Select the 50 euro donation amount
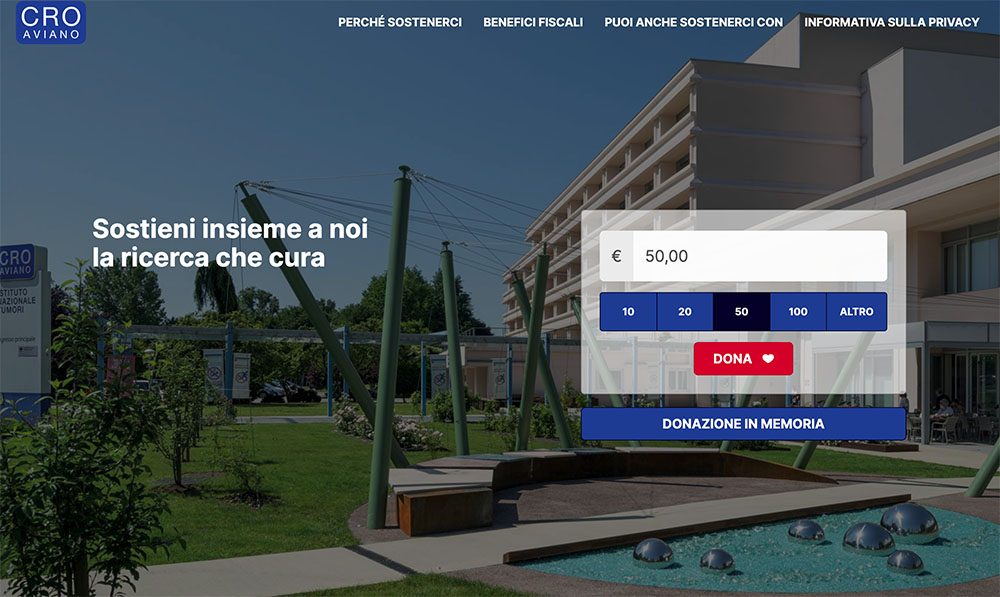This screenshot has width=1000, height=597. click(x=741, y=312)
